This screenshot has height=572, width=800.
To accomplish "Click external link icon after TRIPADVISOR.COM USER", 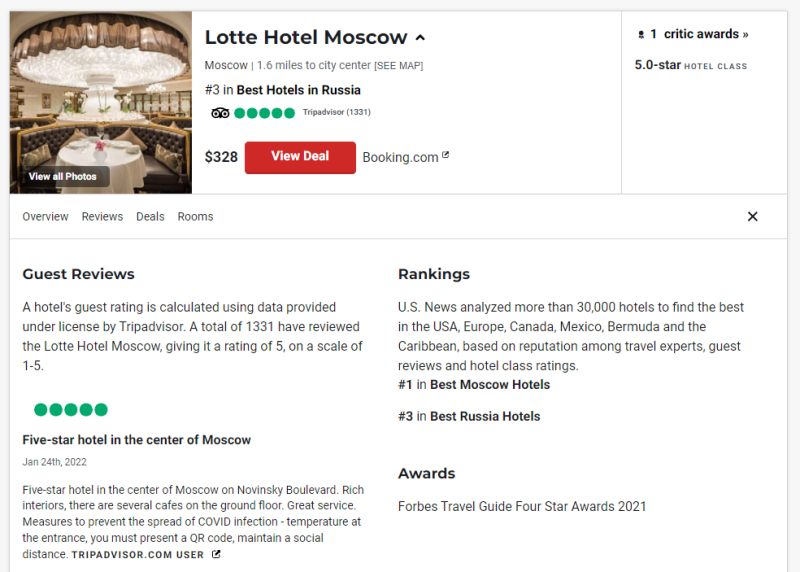I will tap(216, 554).
